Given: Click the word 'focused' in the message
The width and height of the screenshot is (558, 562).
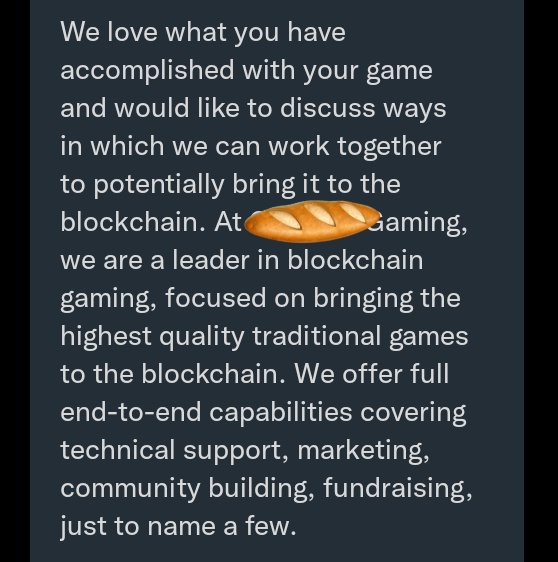Looking at the screenshot, I should pyautogui.click(x=215, y=298).
